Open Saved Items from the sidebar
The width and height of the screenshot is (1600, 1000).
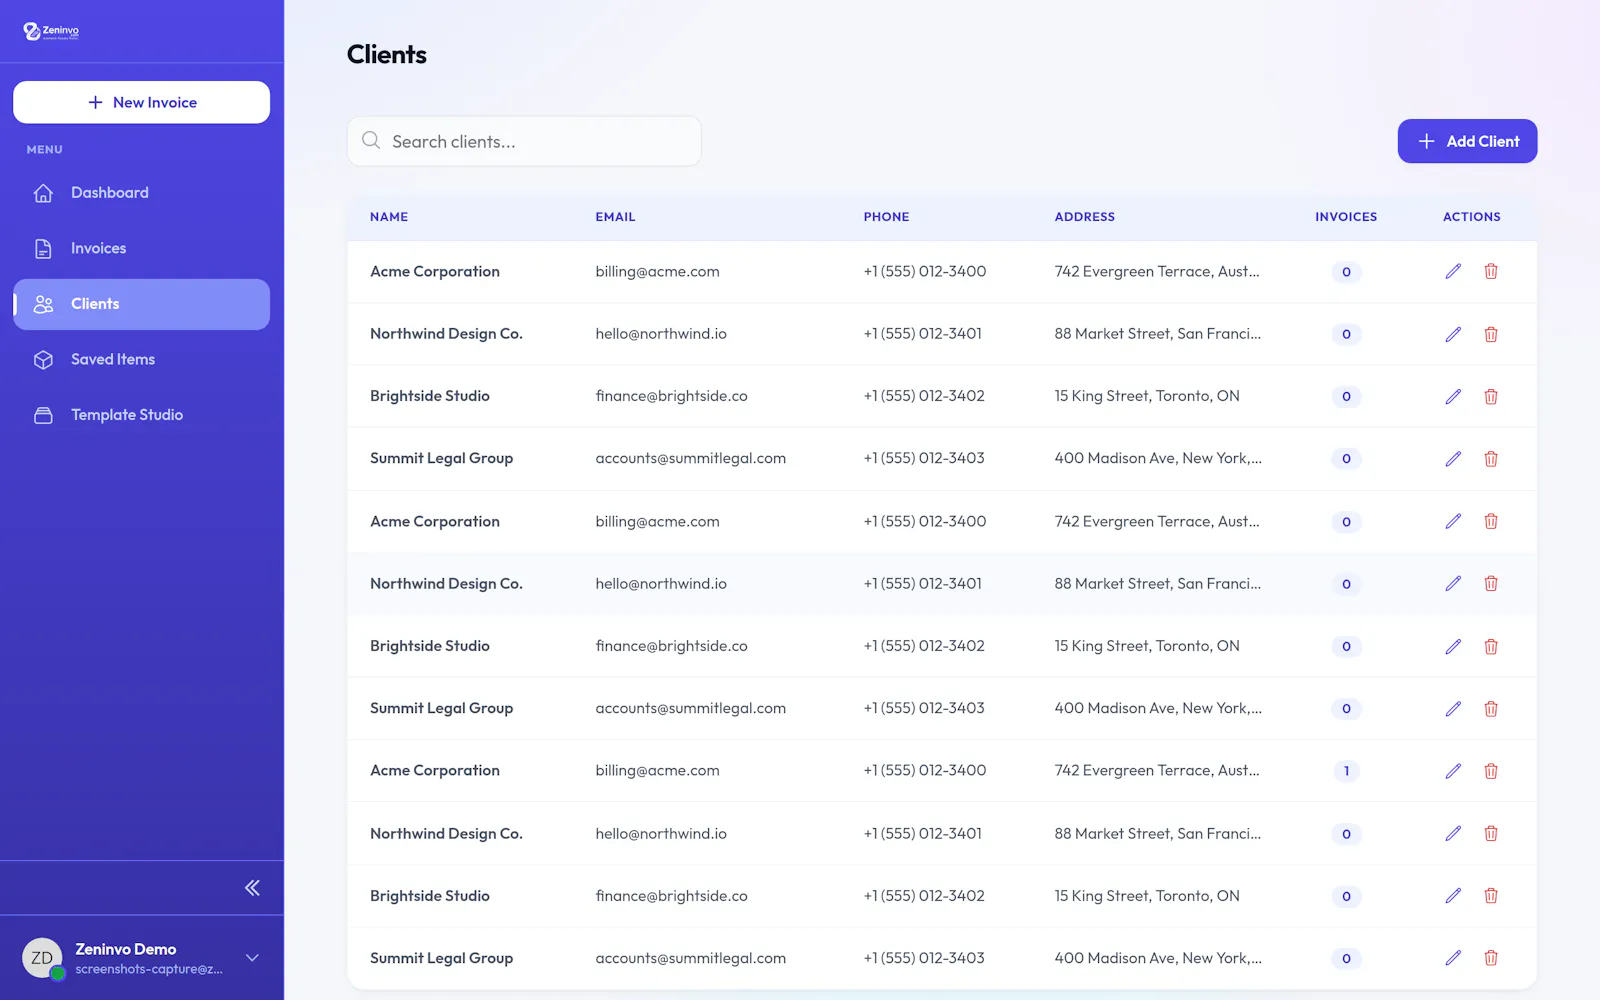coord(141,359)
